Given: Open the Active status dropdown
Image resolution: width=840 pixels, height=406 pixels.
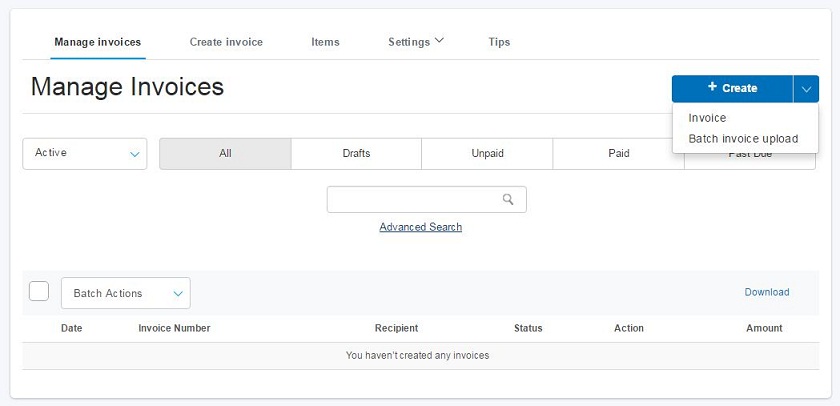Looking at the screenshot, I should point(85,154).
